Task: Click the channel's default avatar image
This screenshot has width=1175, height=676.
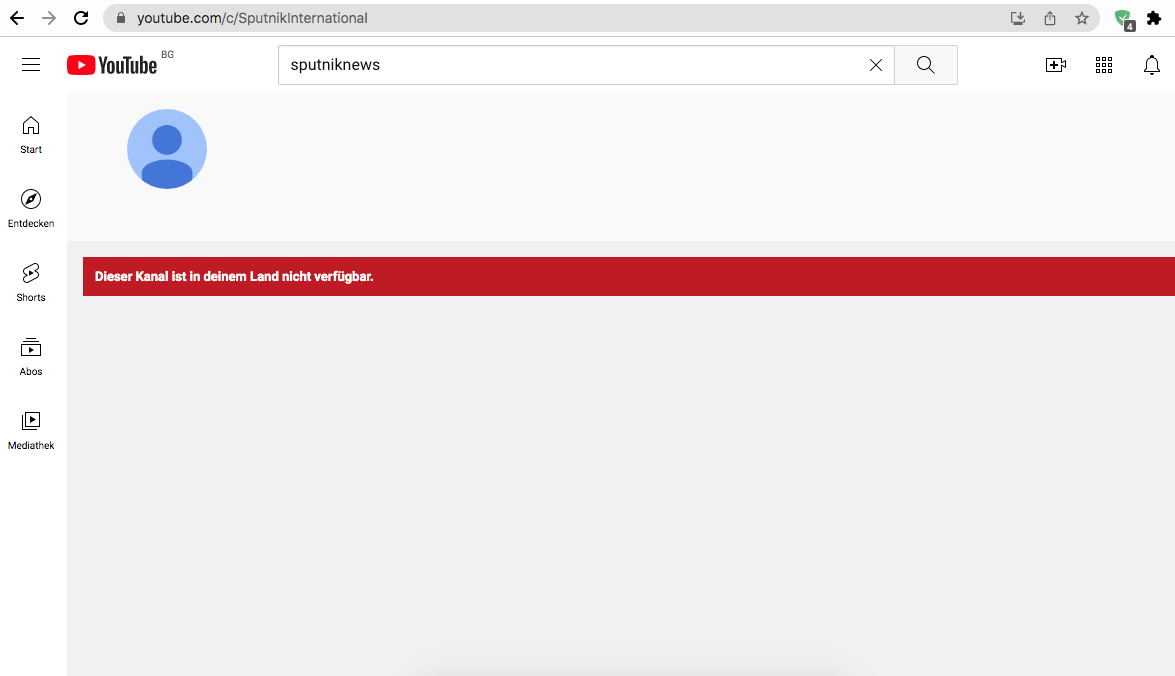Action: pyautogui.click(x=167, y=149)
